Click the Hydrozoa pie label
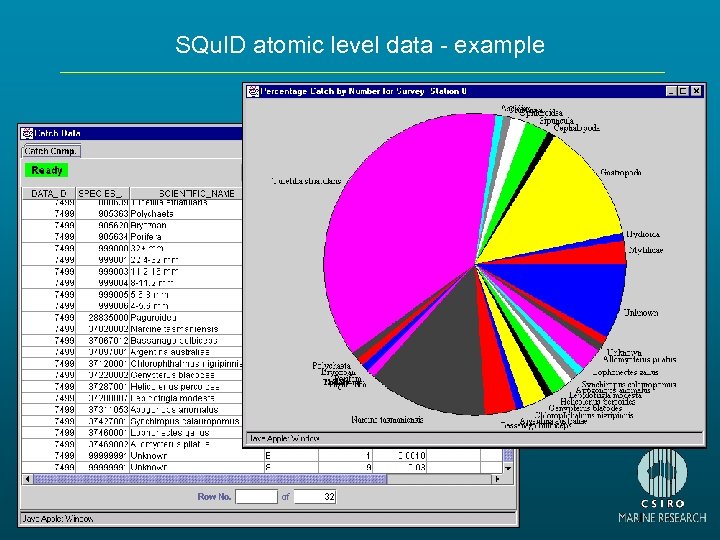Image resolution: width=720 pixels, height=540 pixels. tap(643, 234)
